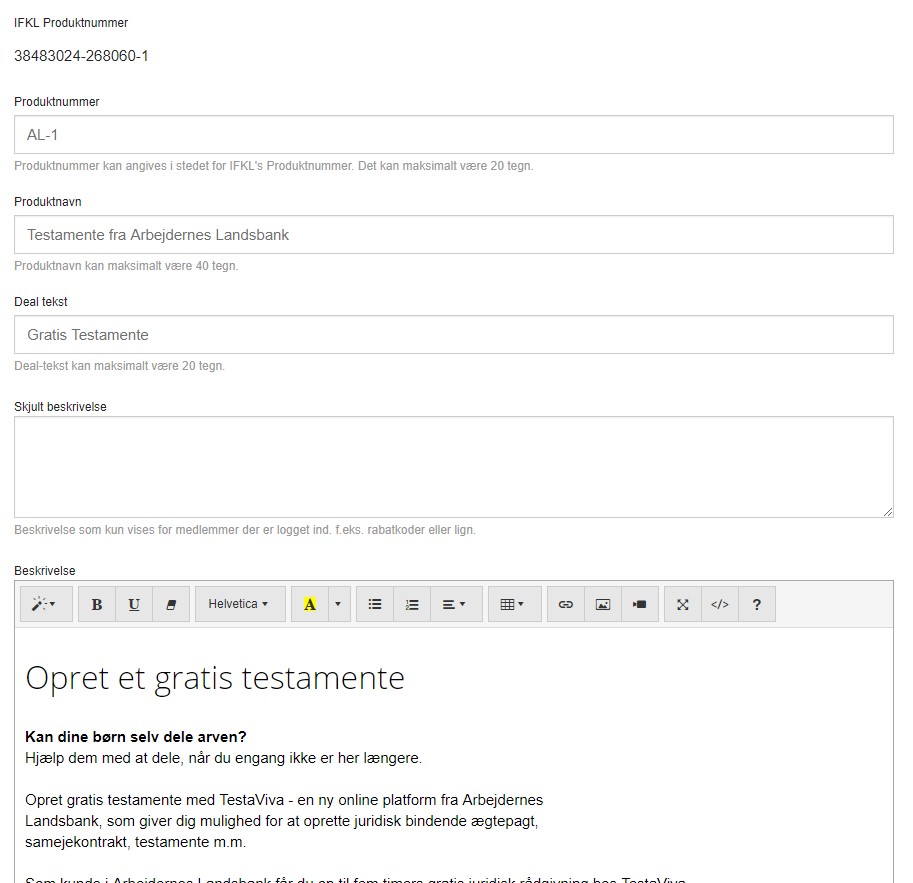Grab the Skjult beskrivelse resize handle
913x883 pixels.
(x=888, y=512)
